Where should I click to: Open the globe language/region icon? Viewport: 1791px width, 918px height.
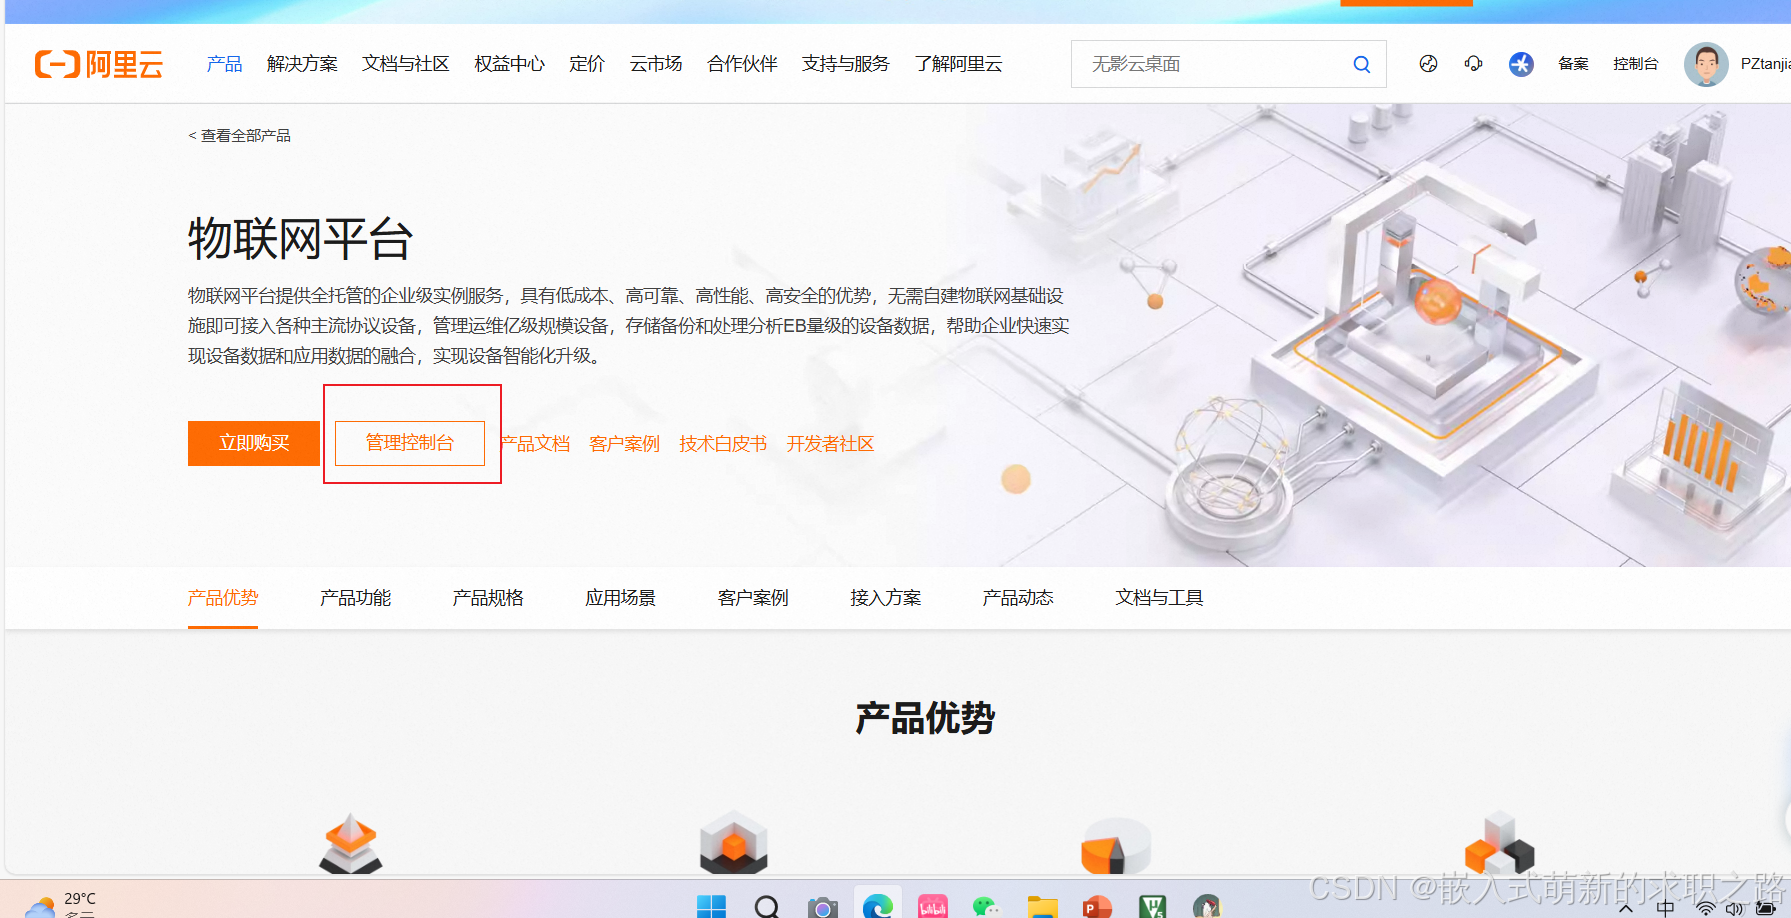pyautogui.click(x=1428, y=64)
